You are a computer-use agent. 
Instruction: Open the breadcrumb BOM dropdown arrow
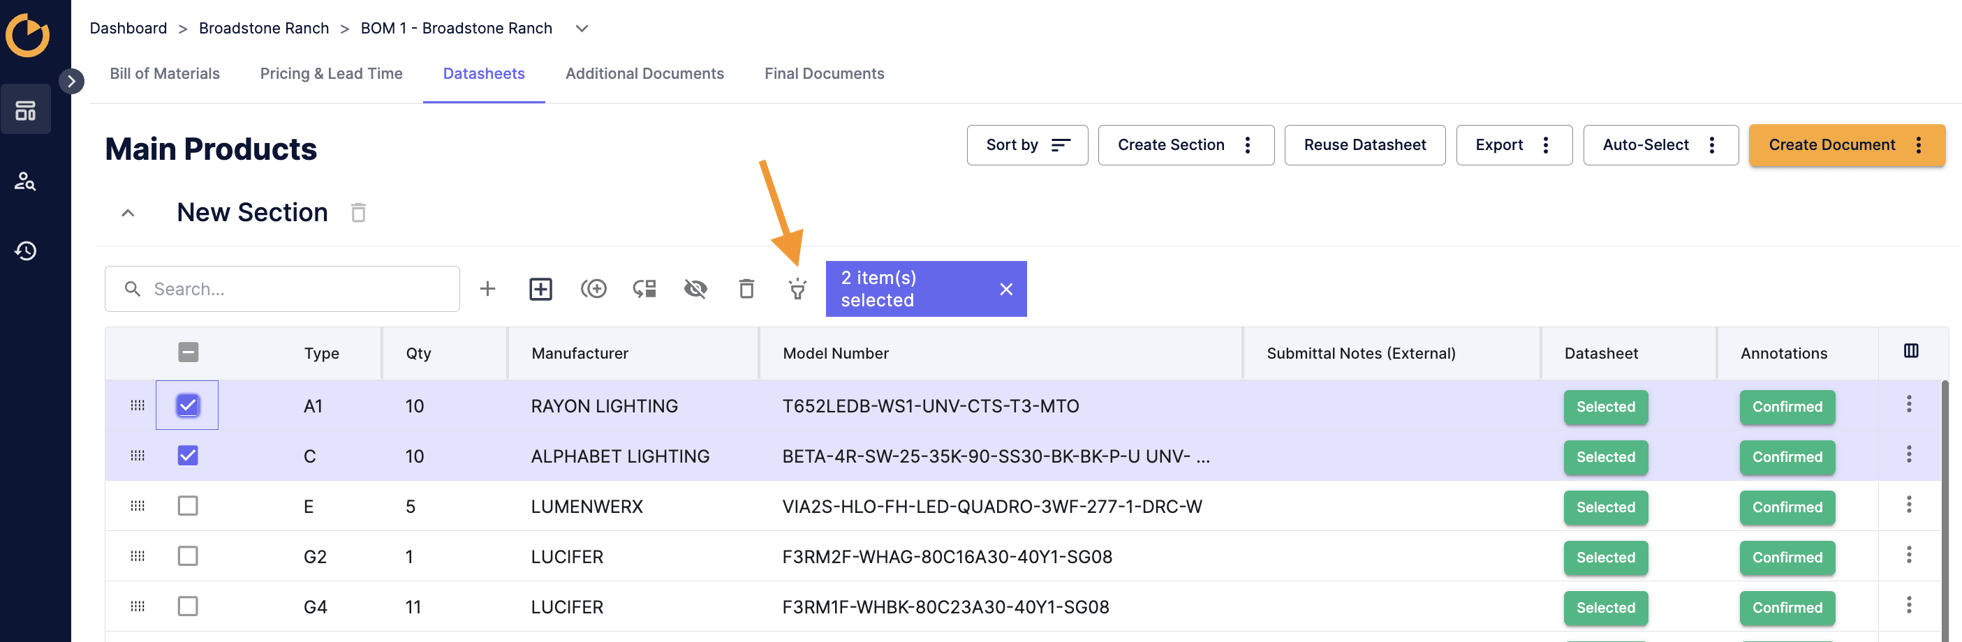(582, 29)
